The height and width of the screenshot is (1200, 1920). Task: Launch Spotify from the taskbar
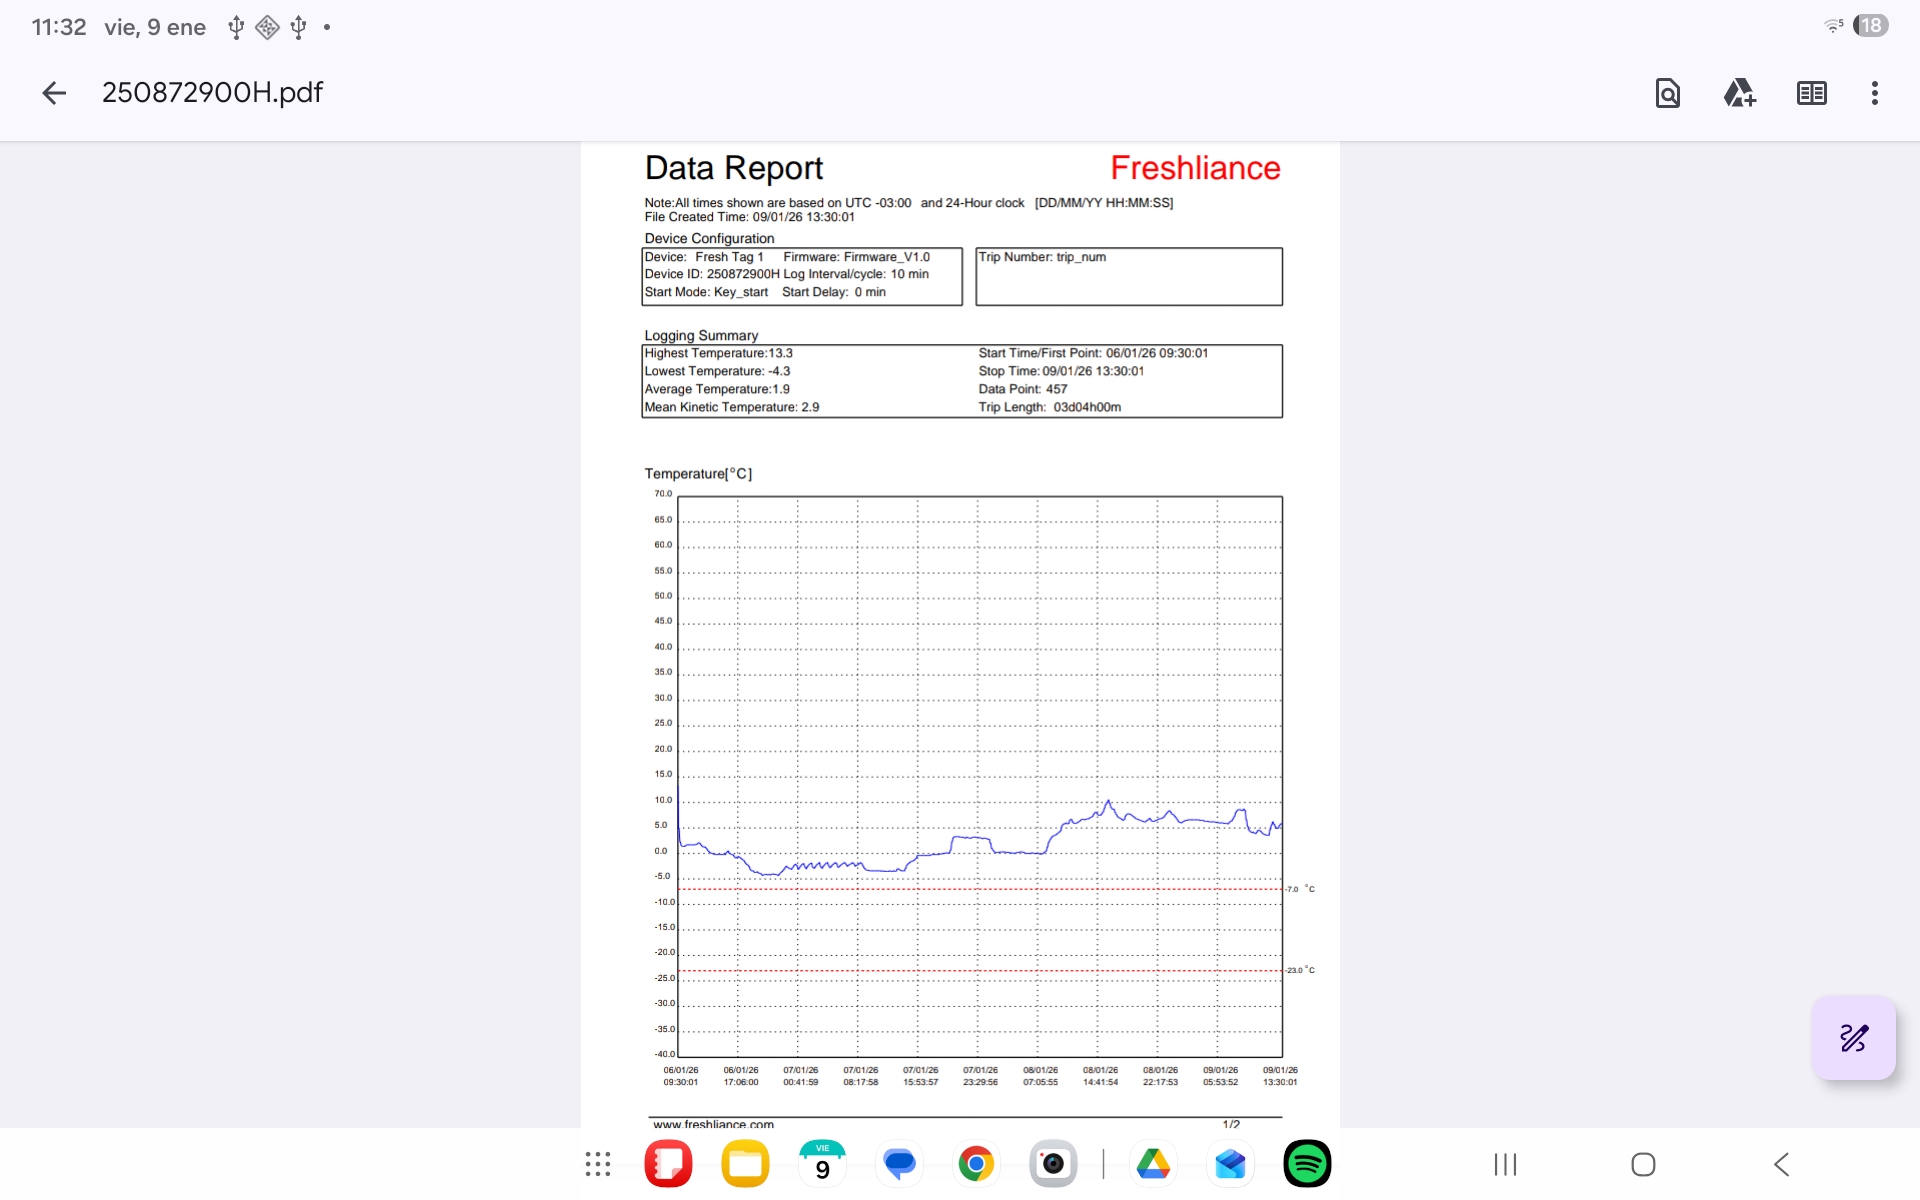1306,1164
